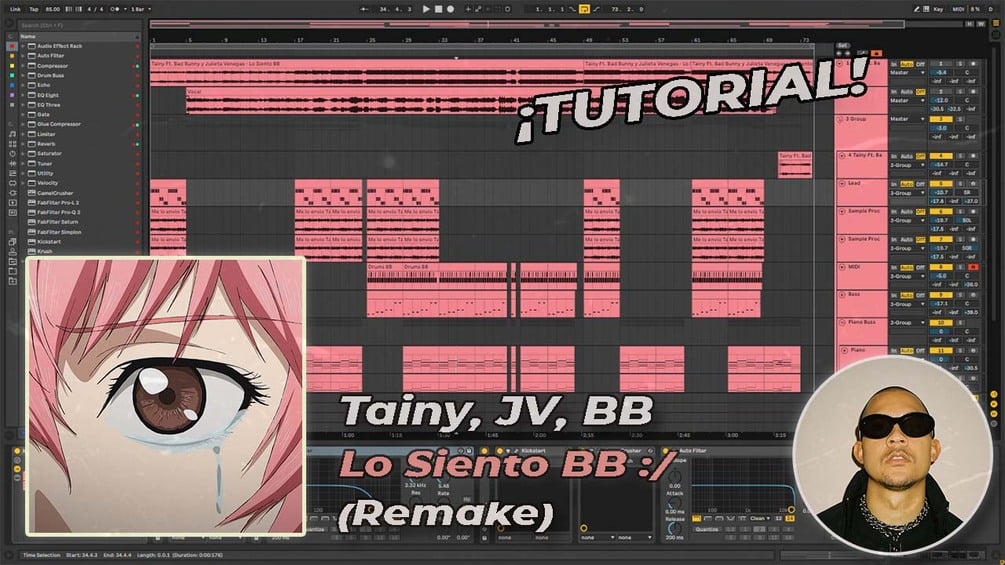1005x565 pixels.
Task: Click the Search browser field
Action: 79,25
